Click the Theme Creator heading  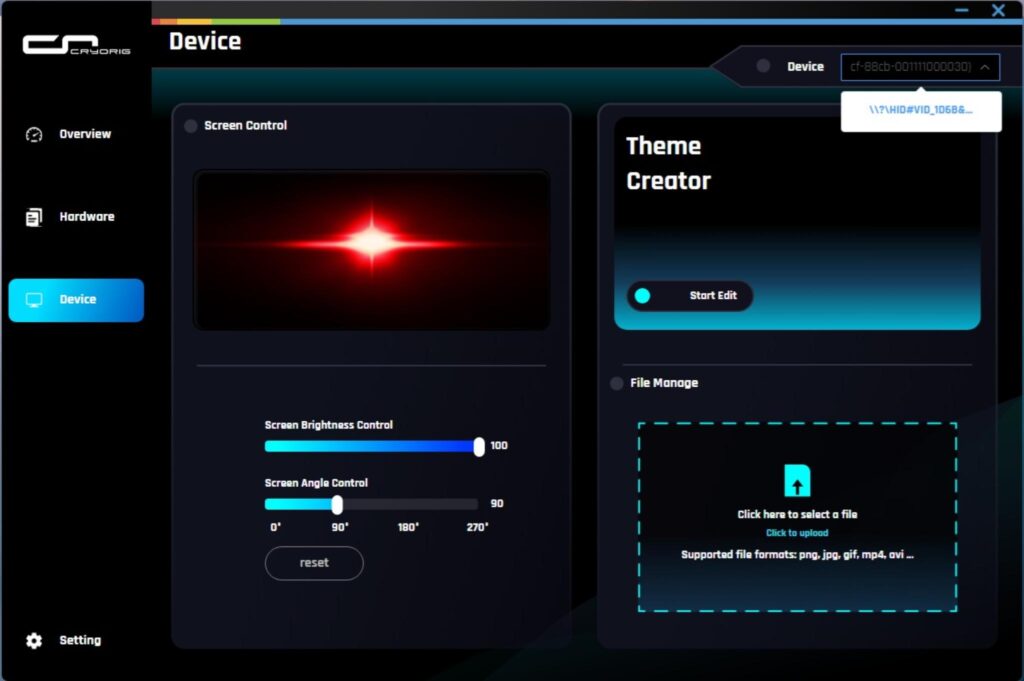668,163
